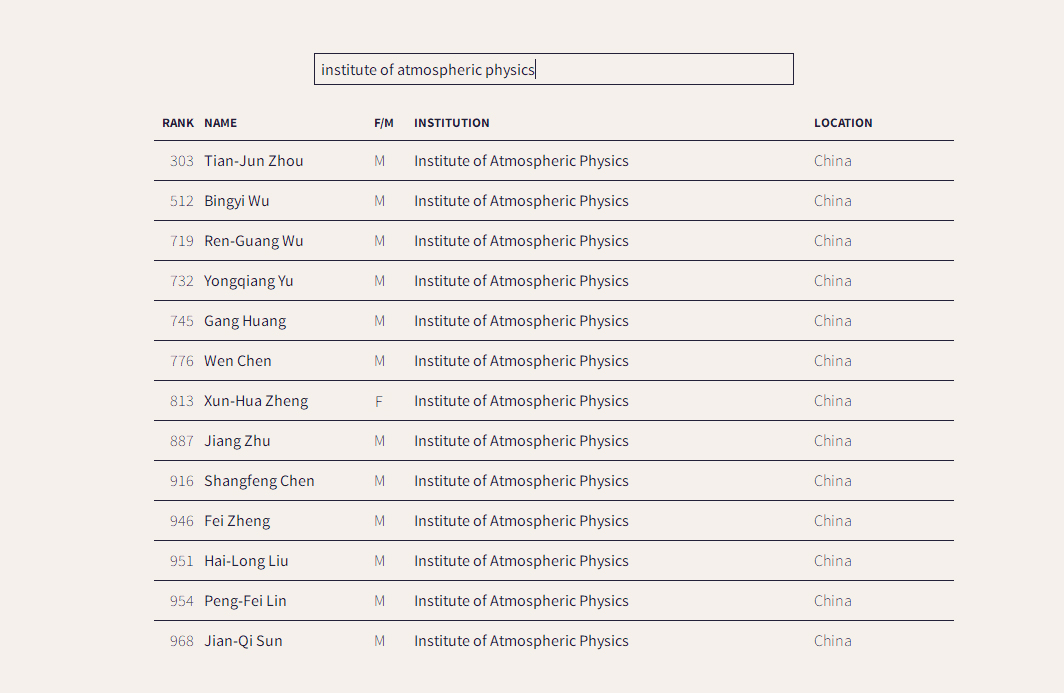Sort by the LOCATION column header

[843, 123]
